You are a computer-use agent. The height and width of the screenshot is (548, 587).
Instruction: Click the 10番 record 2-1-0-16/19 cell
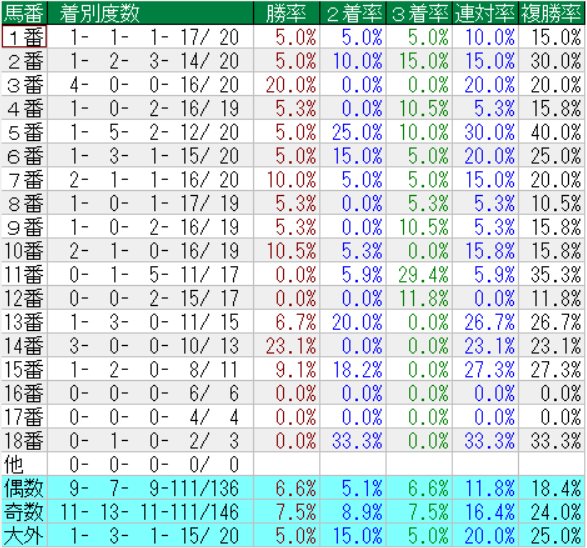[150, 250]
